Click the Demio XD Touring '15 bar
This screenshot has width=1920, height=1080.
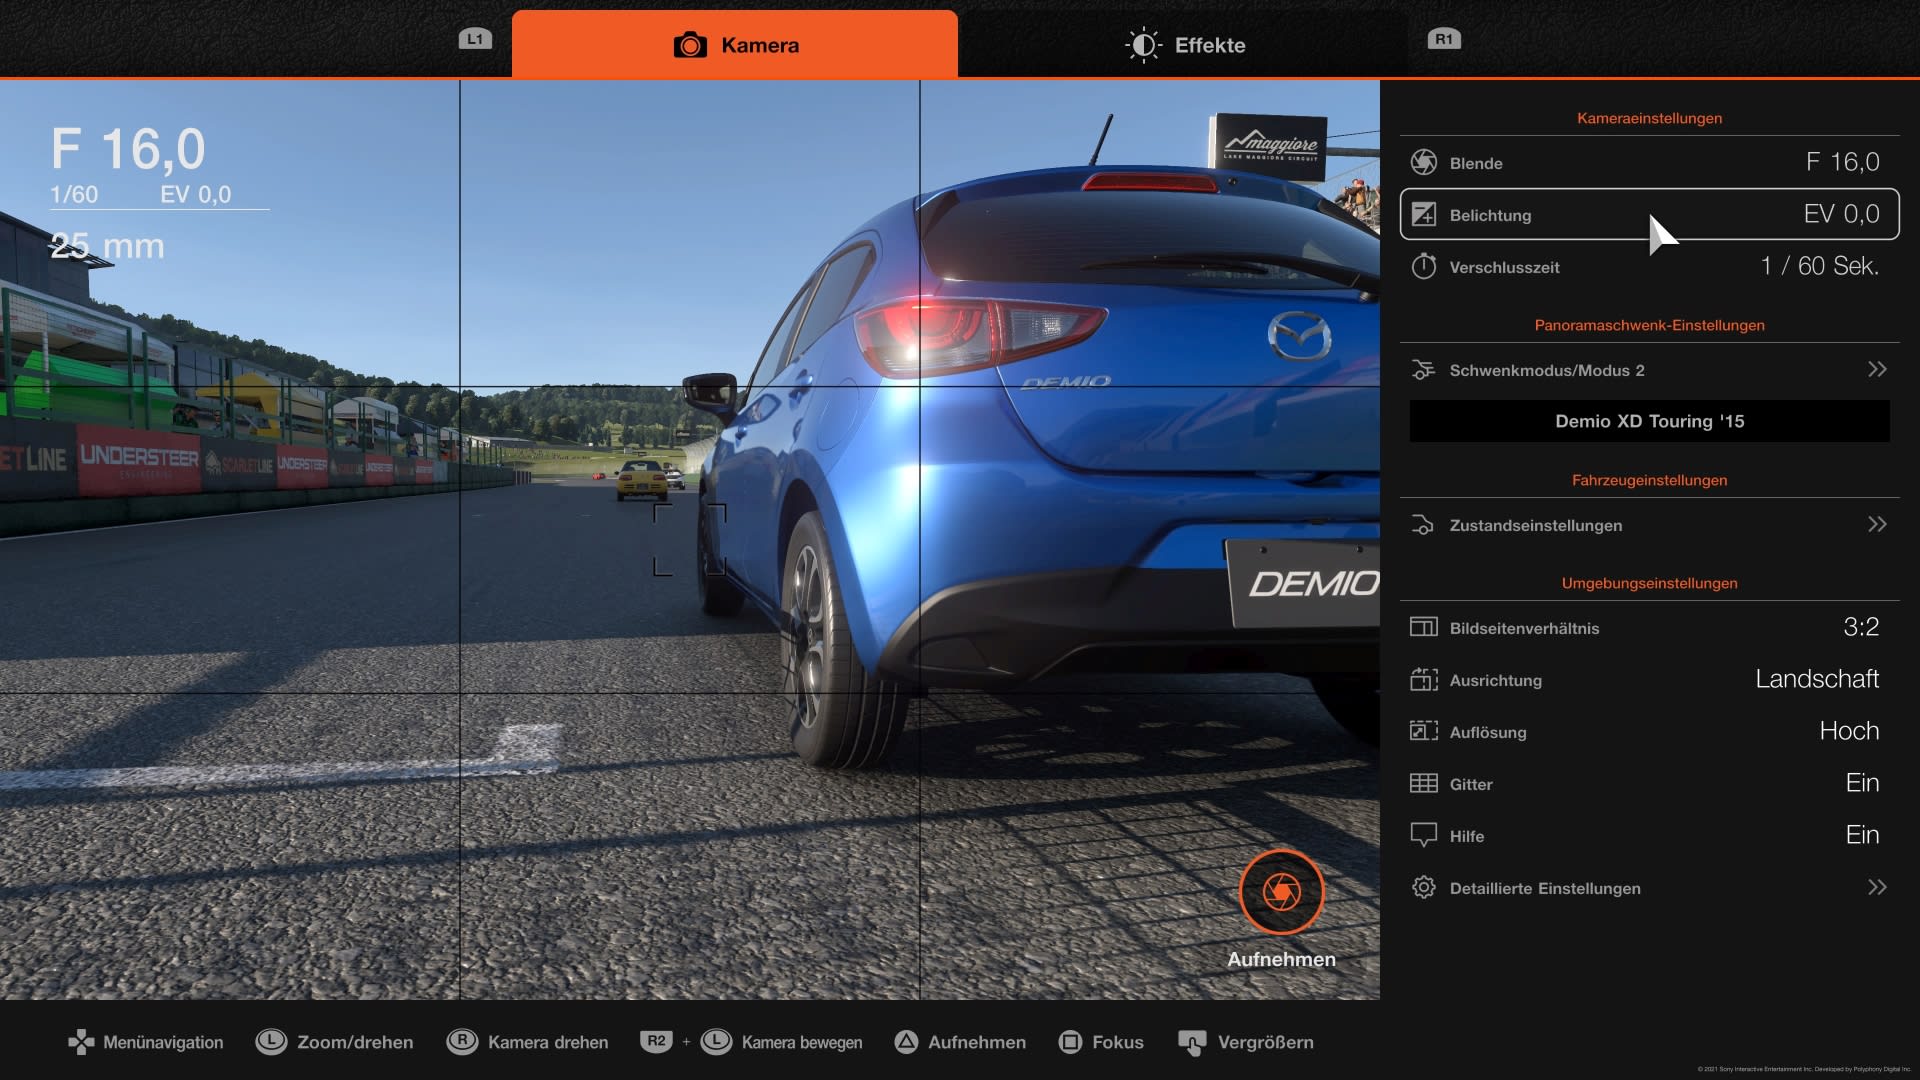[x=1649, y=421]
